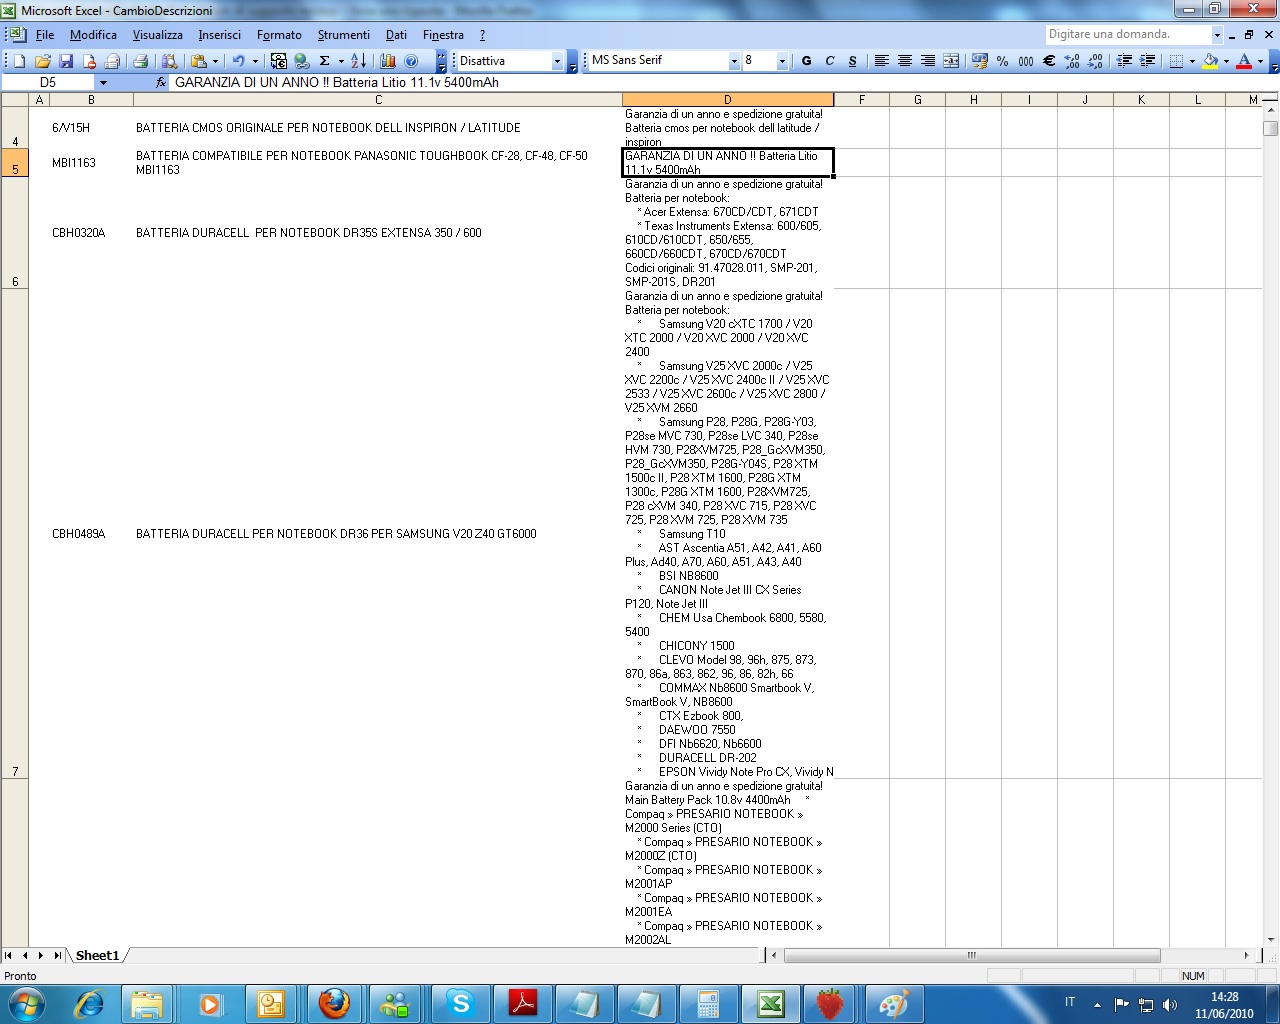Apply the red font color
The height and width of the screenshot is (1024, 1280).
tap(1244, 61)
